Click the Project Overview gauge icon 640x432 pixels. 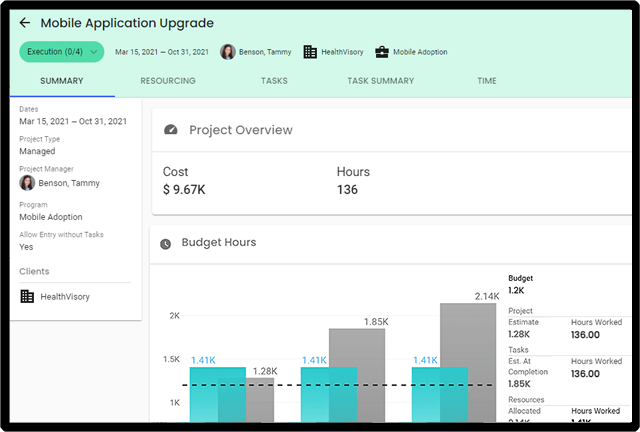[171, 130]
